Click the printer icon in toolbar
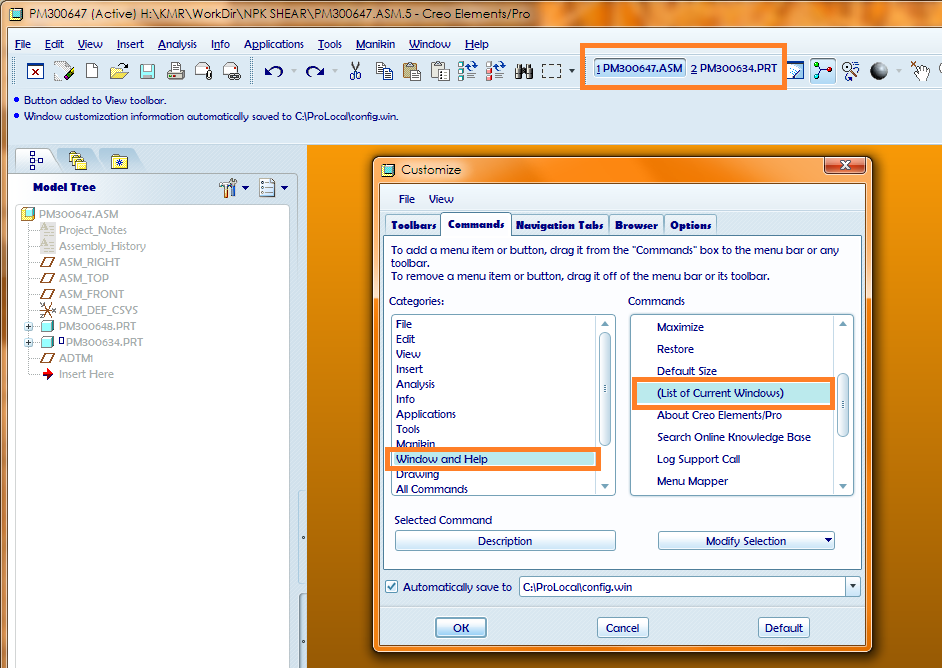 [x=175, y=71]
